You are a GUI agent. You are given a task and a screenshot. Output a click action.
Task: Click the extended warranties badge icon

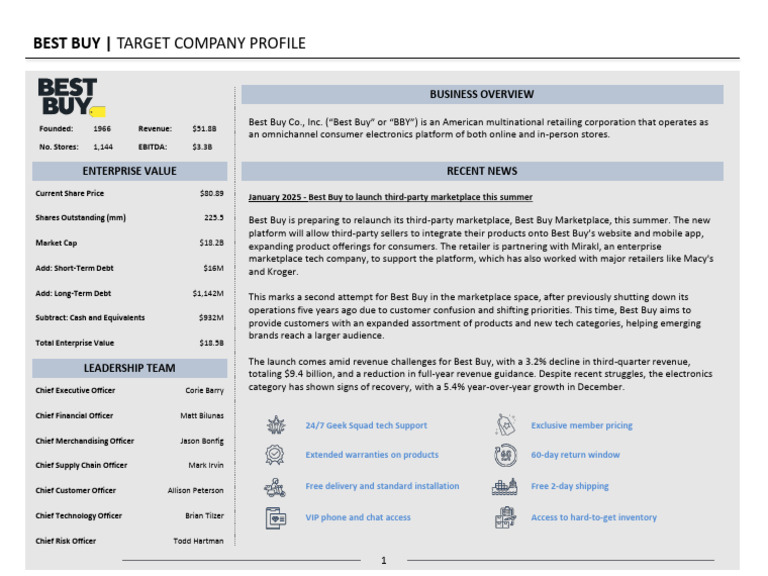point(275,455)
